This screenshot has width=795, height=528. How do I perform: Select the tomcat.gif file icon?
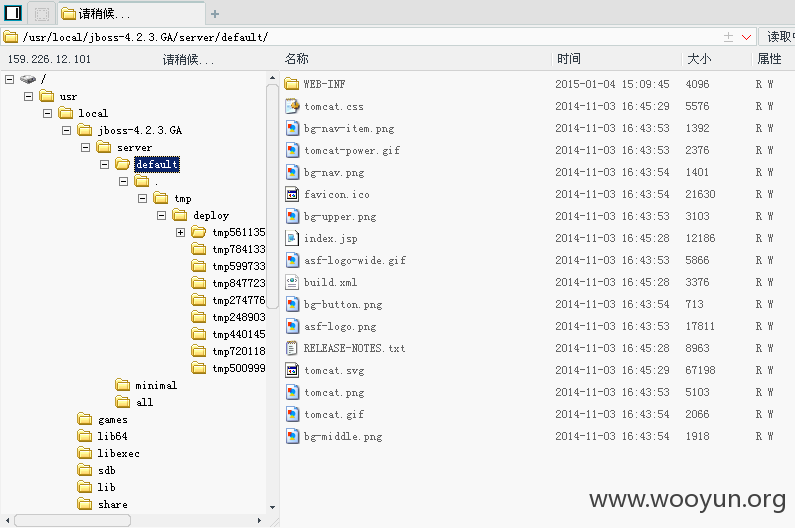coord(292,414)
